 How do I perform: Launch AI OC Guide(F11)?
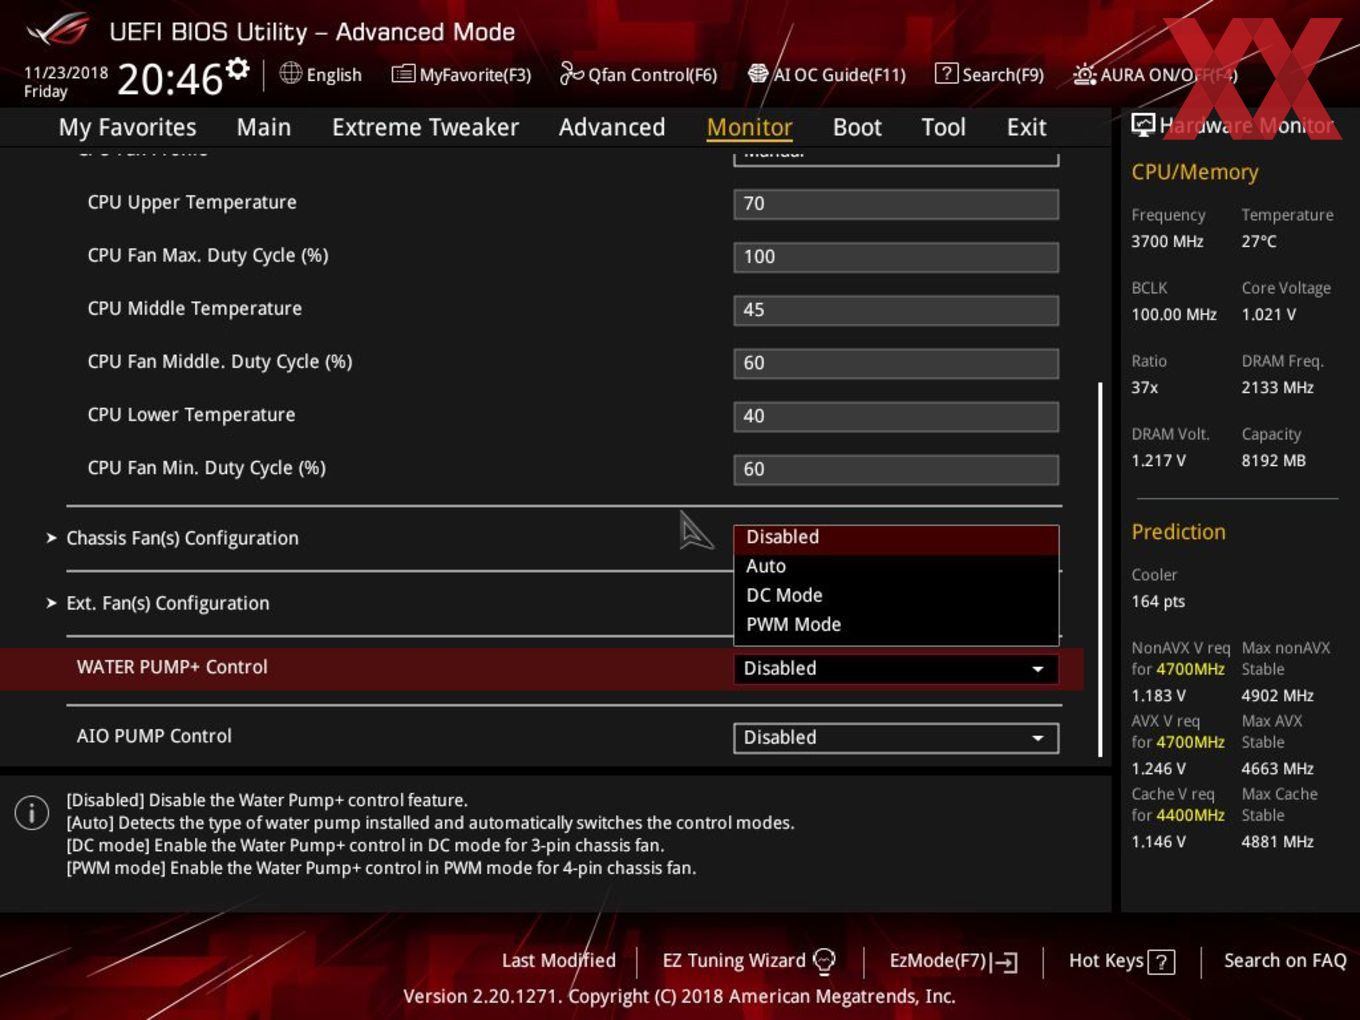[827, 75]
